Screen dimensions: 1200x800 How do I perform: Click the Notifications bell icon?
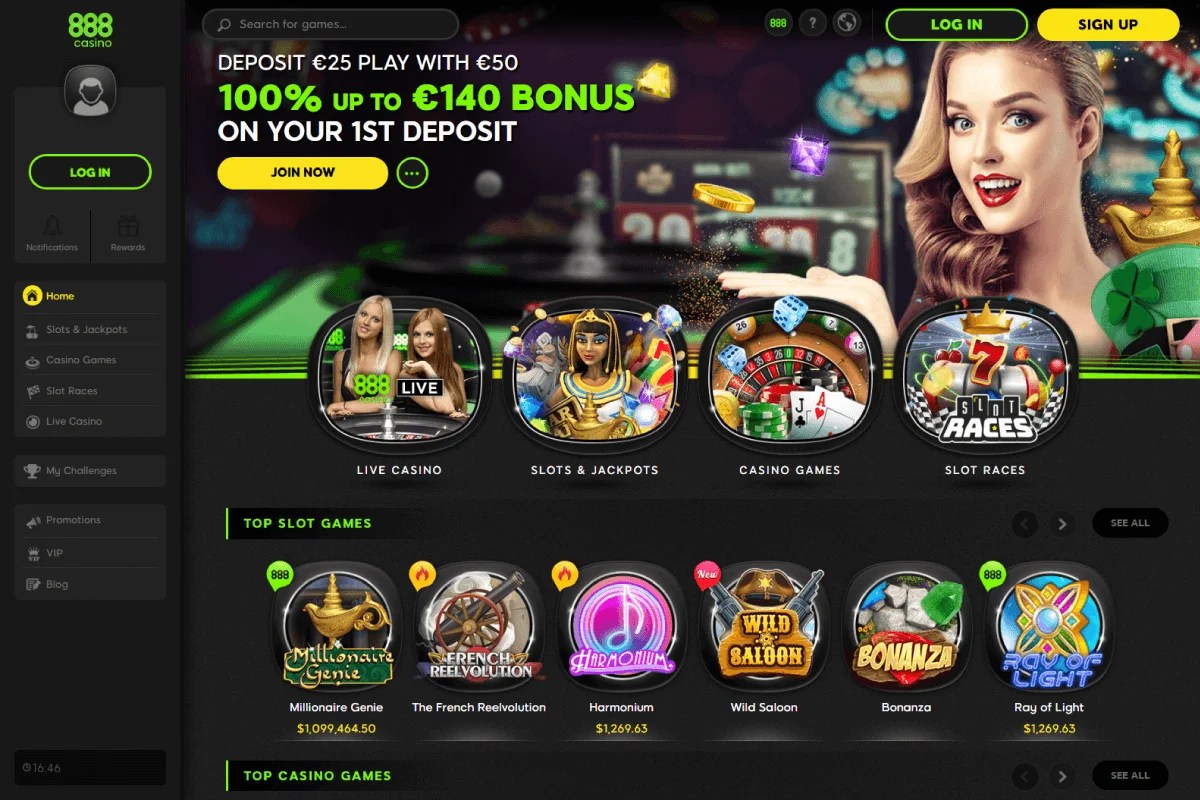[52, 226]
